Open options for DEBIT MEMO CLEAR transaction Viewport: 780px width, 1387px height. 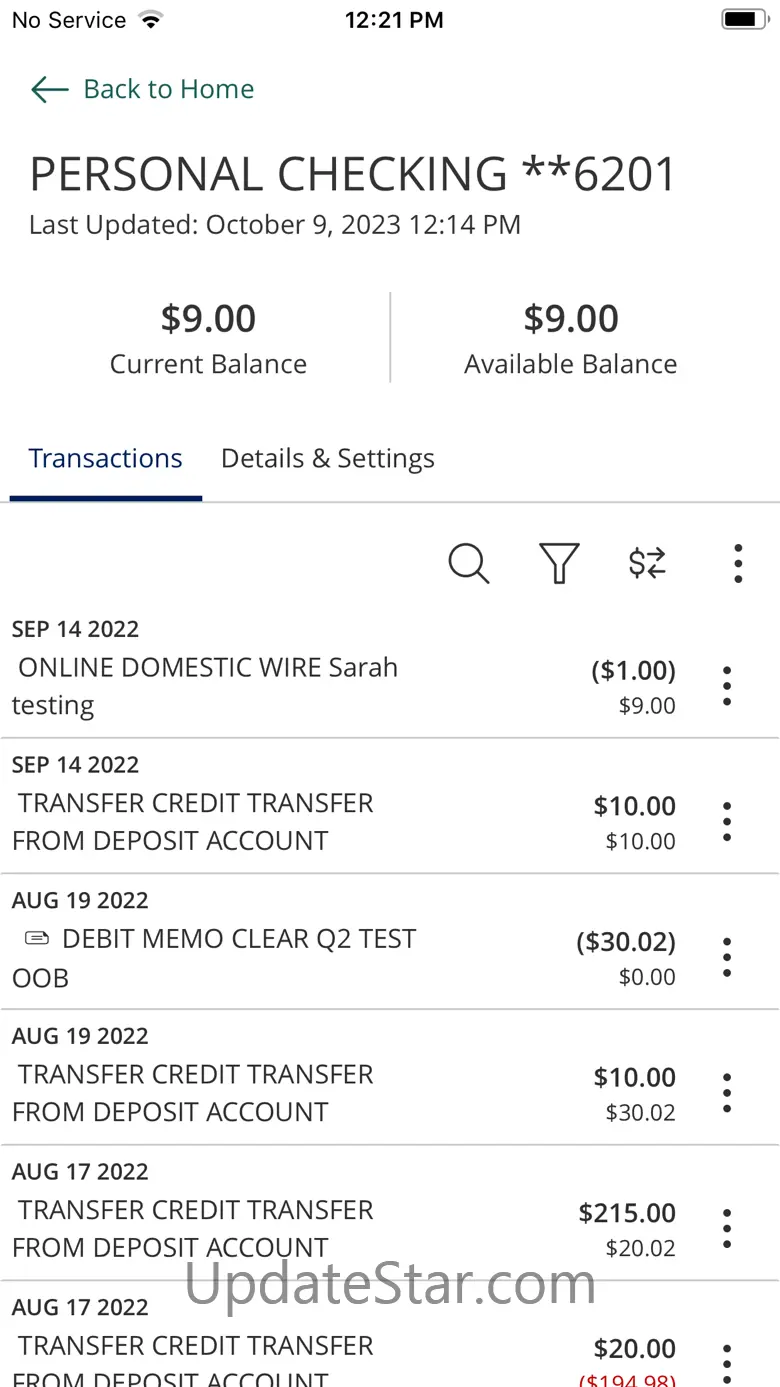[727, 958]
